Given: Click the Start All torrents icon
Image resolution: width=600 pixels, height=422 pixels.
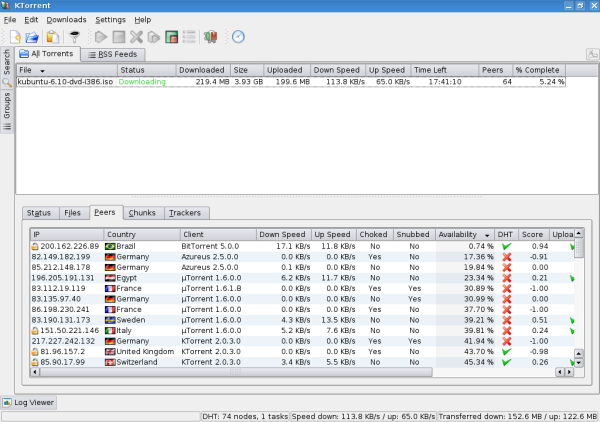Looking at the screenshot, I should pyautogui.click(x=154, y=37).
